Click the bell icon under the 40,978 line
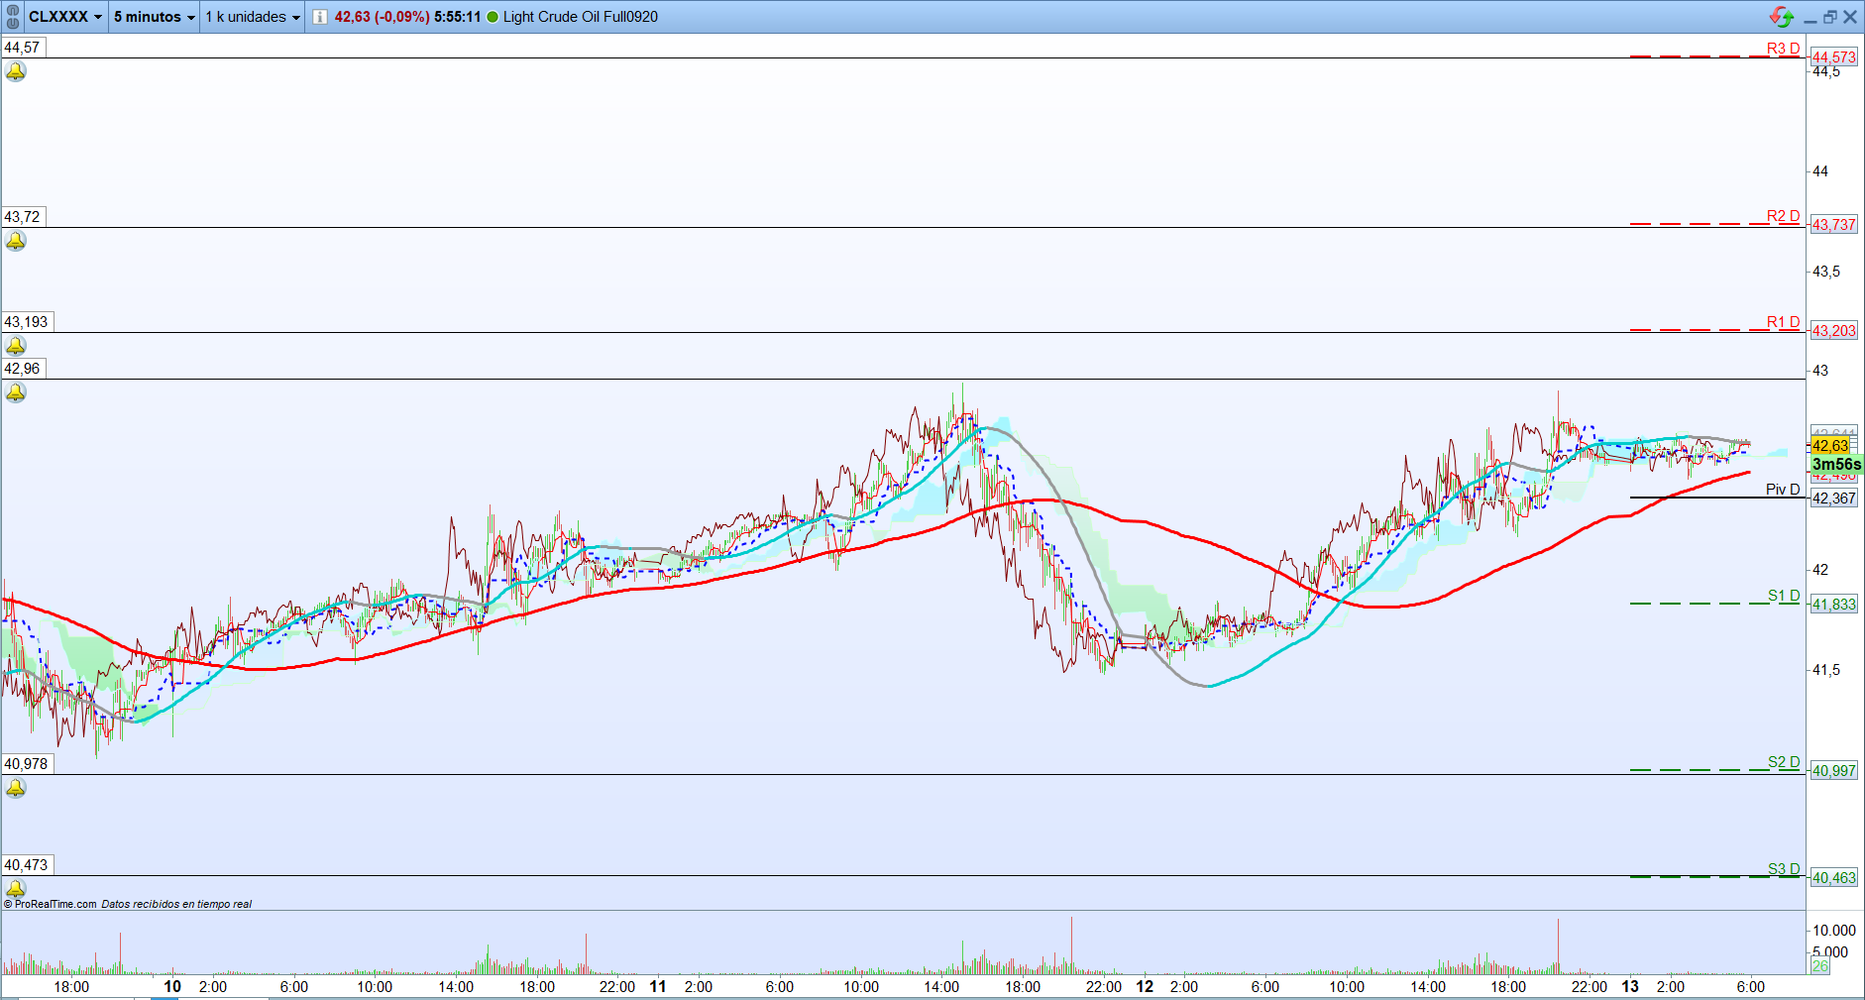The width and height of the screenshot is (1865, 1000). [x=16, y=788]
